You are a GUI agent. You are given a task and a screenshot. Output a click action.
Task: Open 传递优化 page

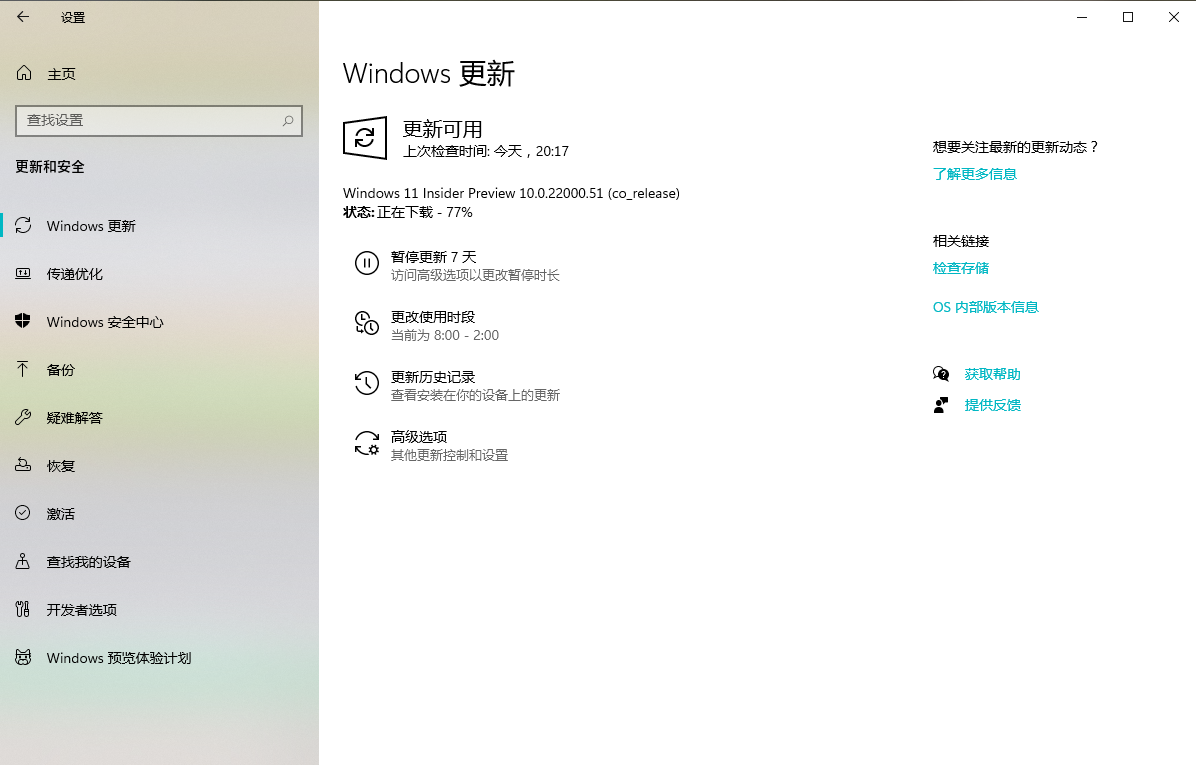(159, 274)
